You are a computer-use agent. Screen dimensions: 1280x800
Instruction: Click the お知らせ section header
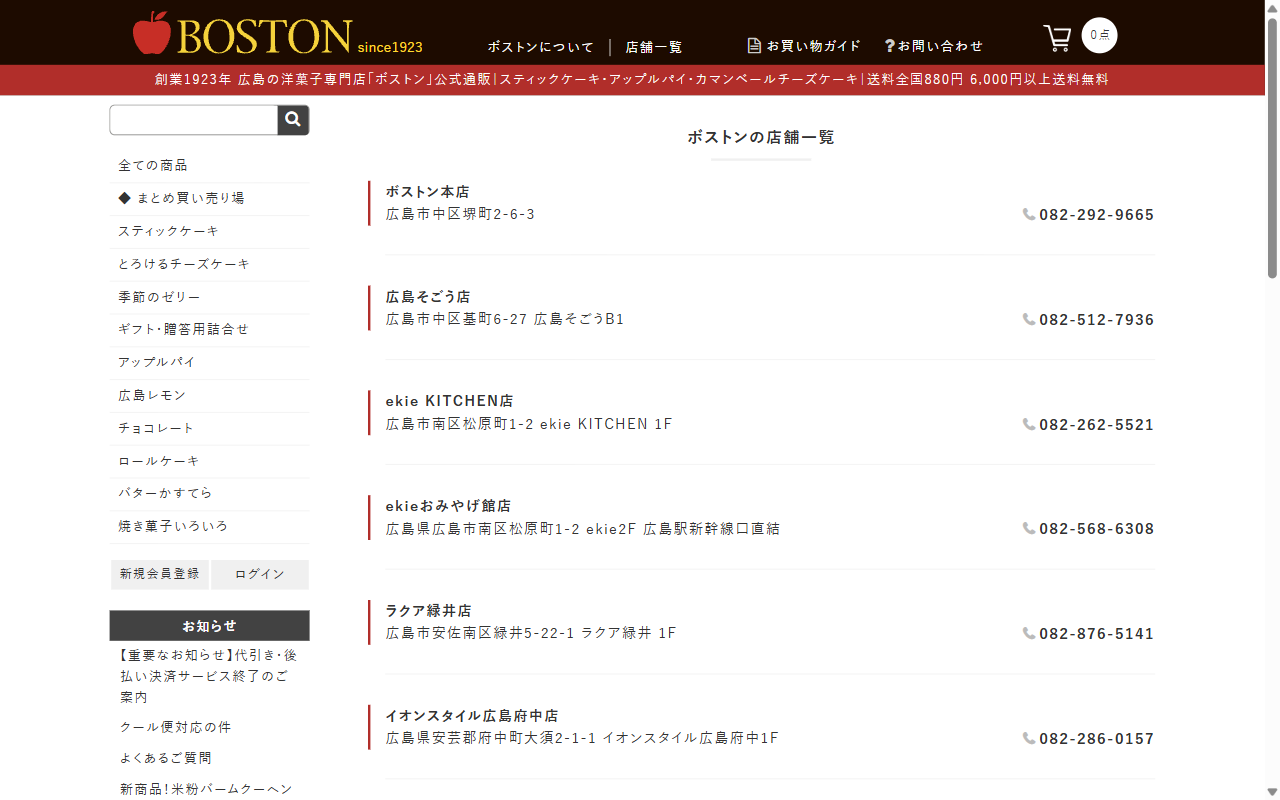(209, 626)
